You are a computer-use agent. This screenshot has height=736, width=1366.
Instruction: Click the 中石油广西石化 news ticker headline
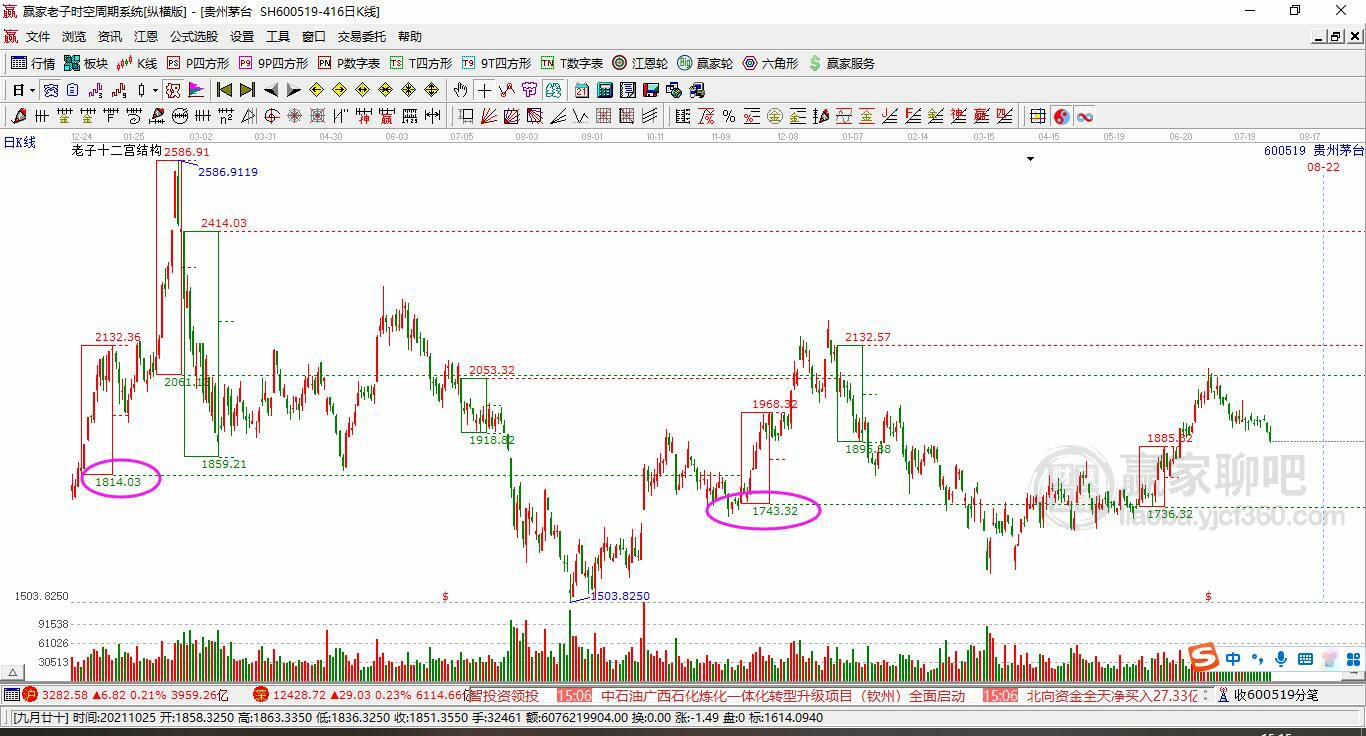[x=783, y=695]
